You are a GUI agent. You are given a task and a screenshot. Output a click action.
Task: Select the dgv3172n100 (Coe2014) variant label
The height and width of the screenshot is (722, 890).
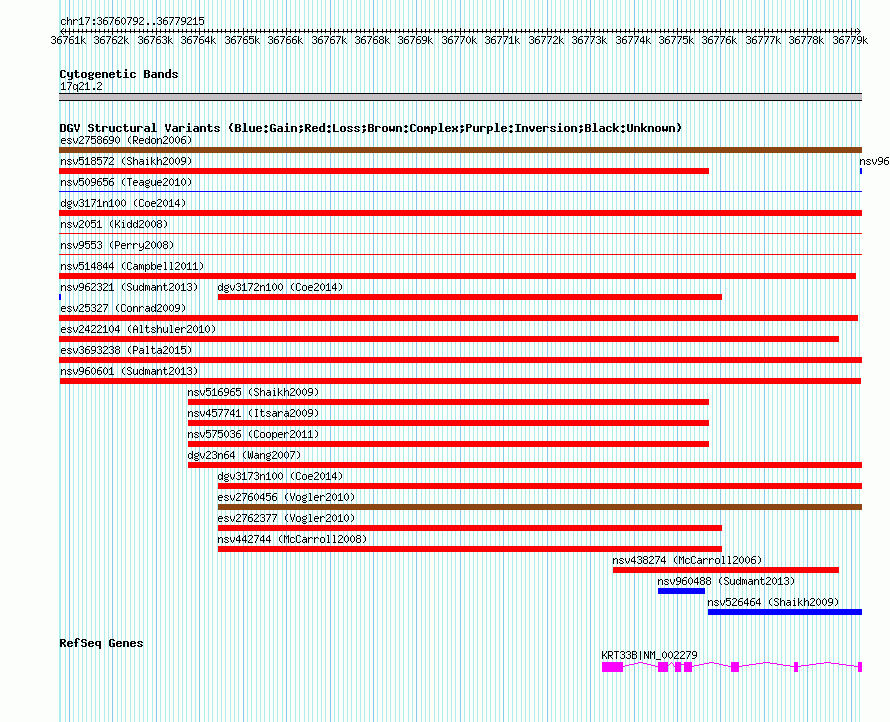pos(280,287)
